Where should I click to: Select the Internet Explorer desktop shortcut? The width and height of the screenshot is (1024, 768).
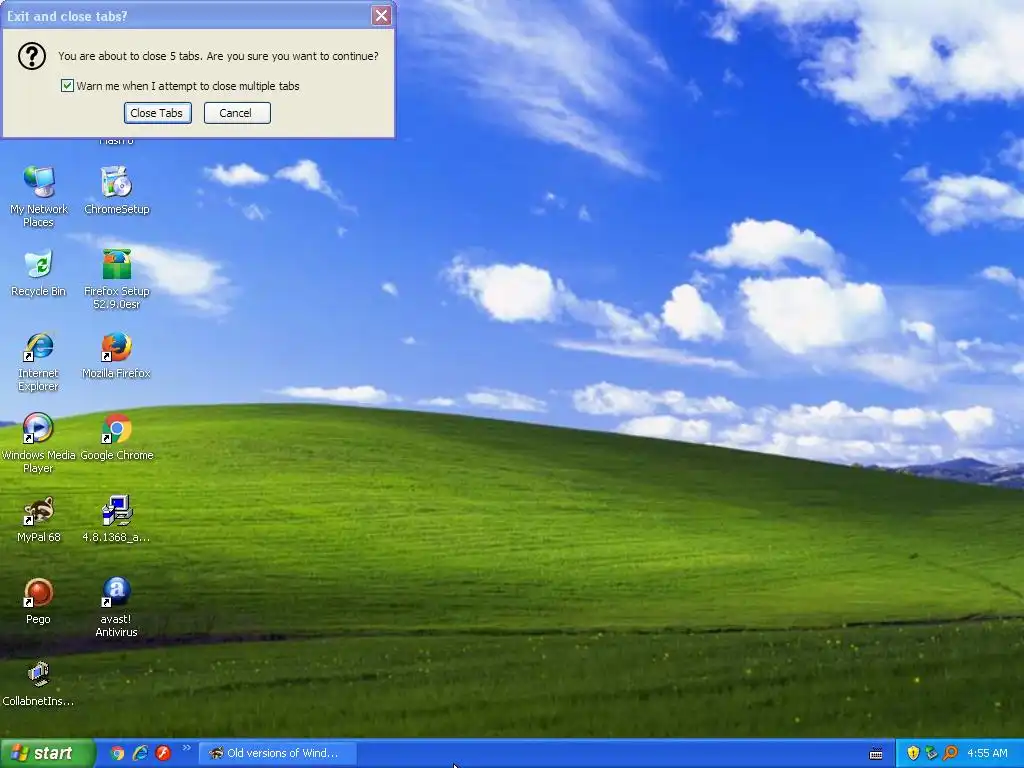pyautogui.click(x=39, y=361)
